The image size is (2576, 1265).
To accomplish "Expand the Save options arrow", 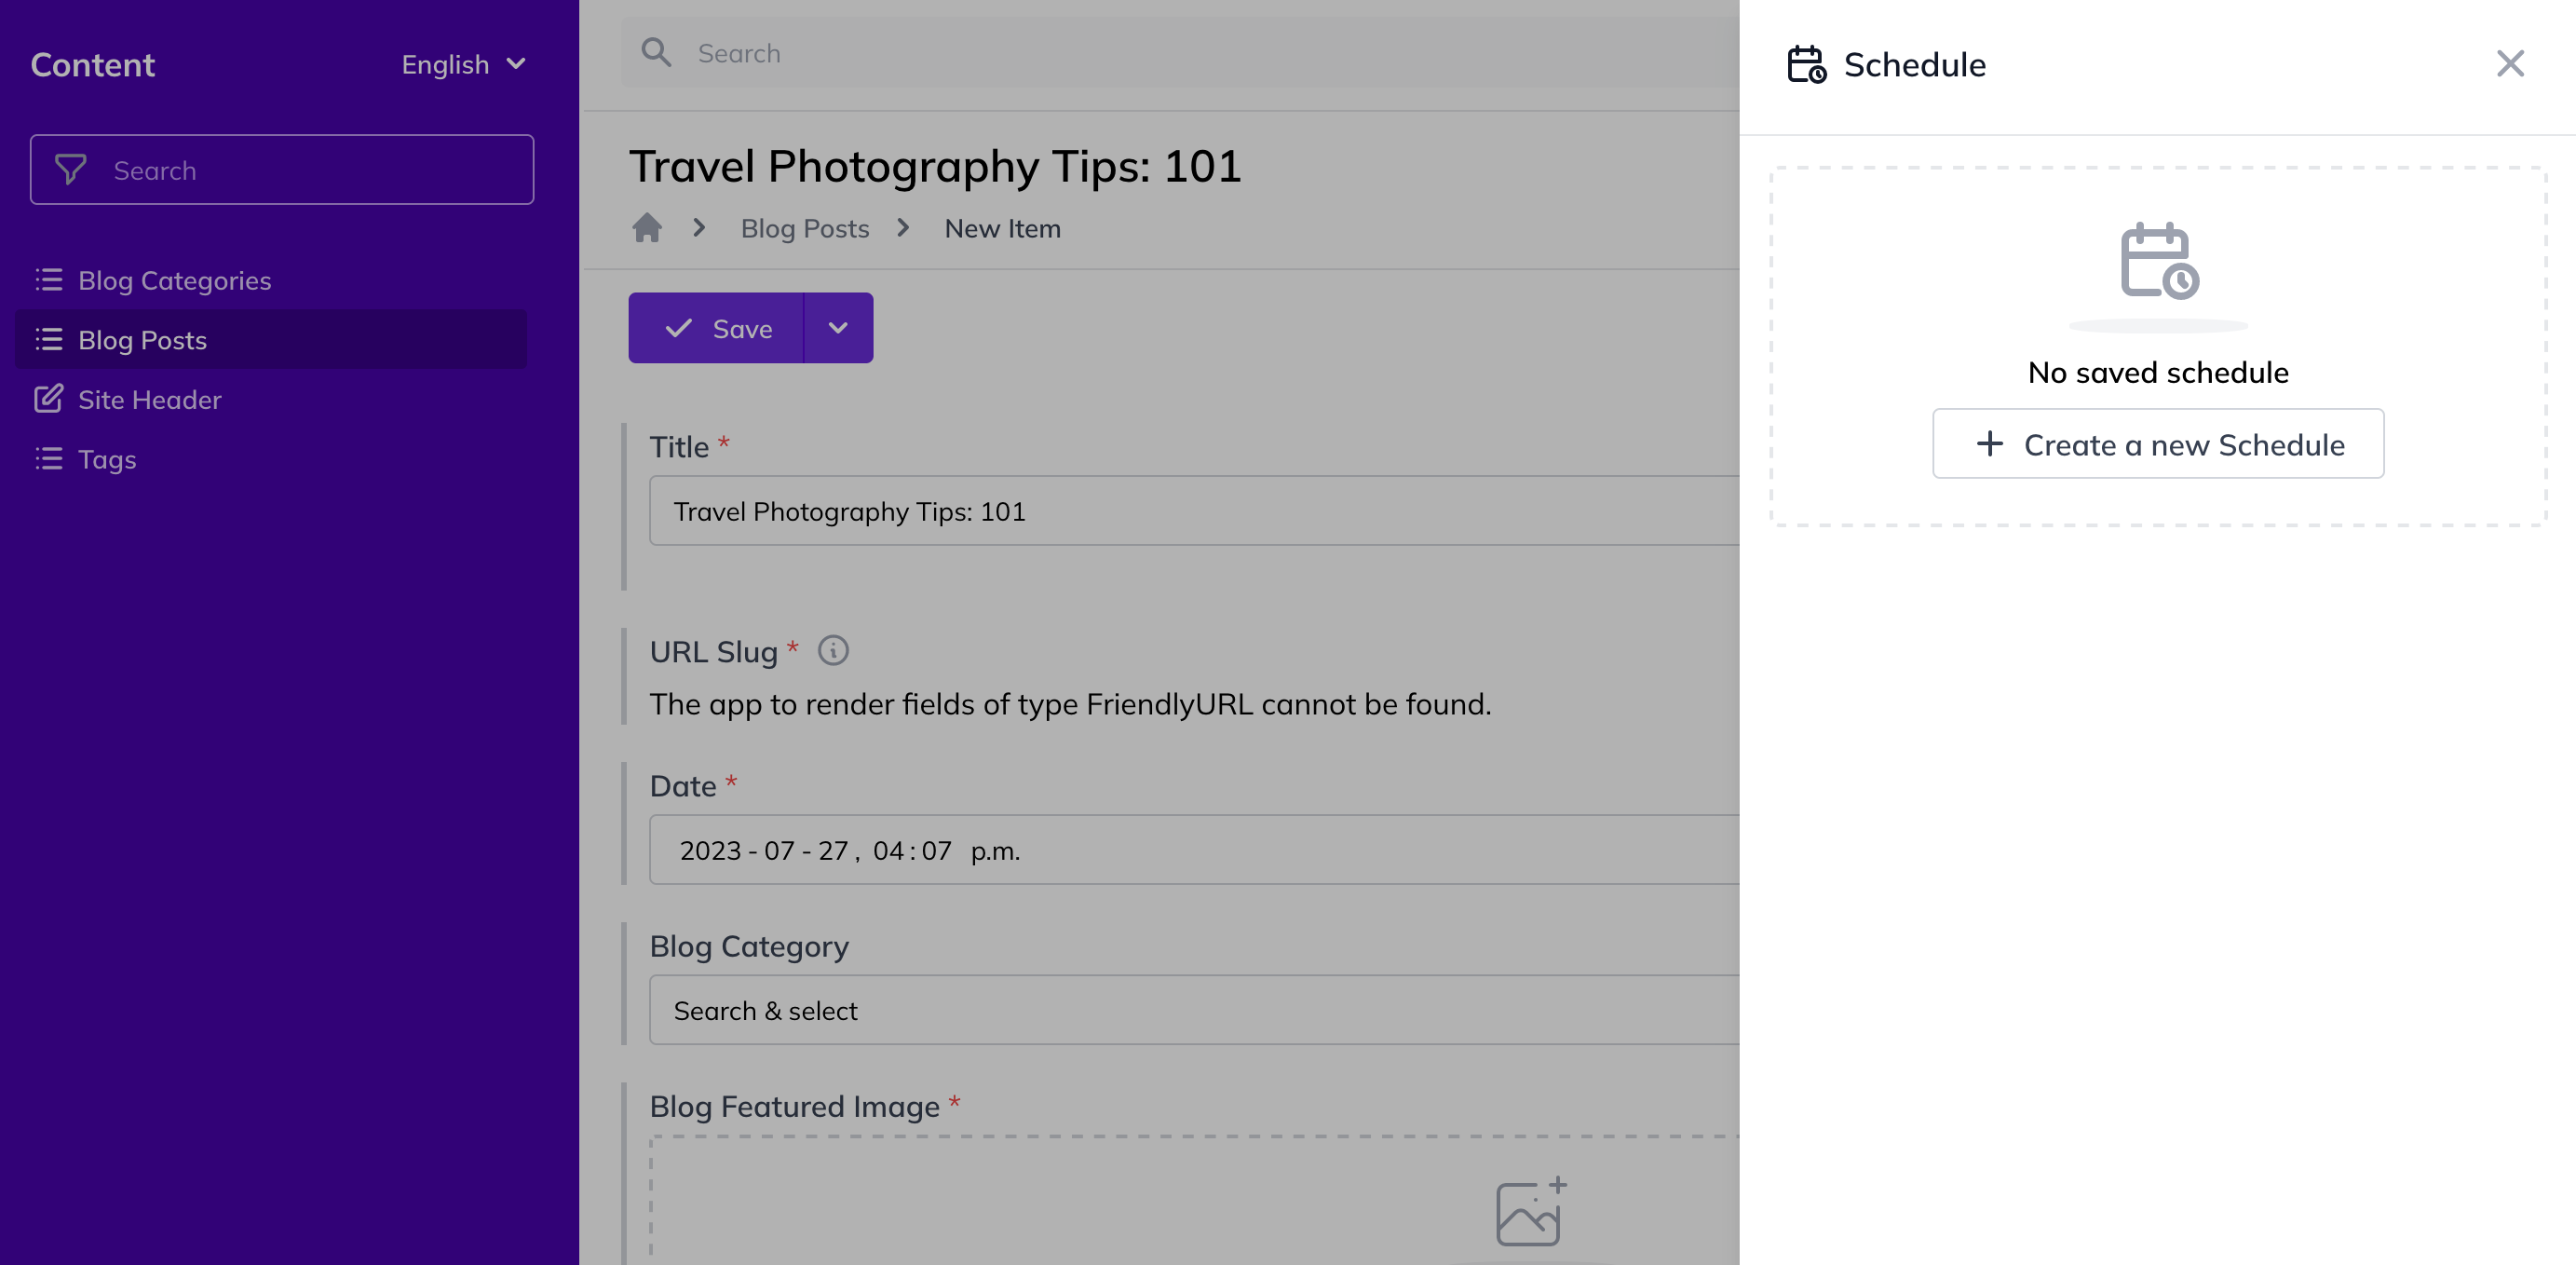I will [x=838, y=328].
